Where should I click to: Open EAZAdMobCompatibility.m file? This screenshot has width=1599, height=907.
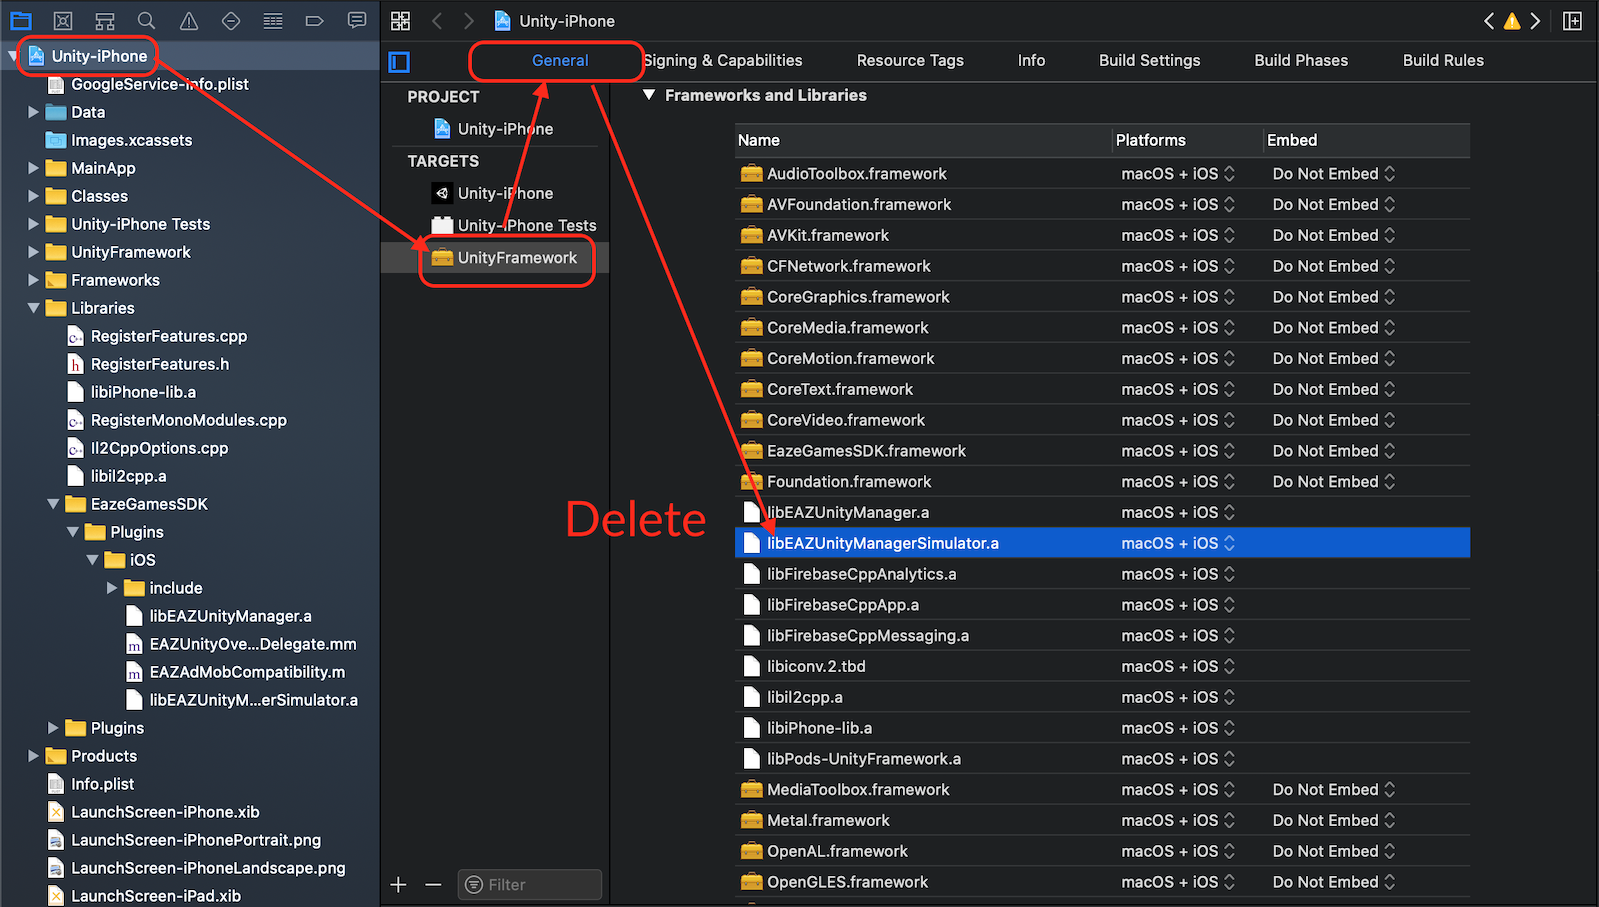235,672
